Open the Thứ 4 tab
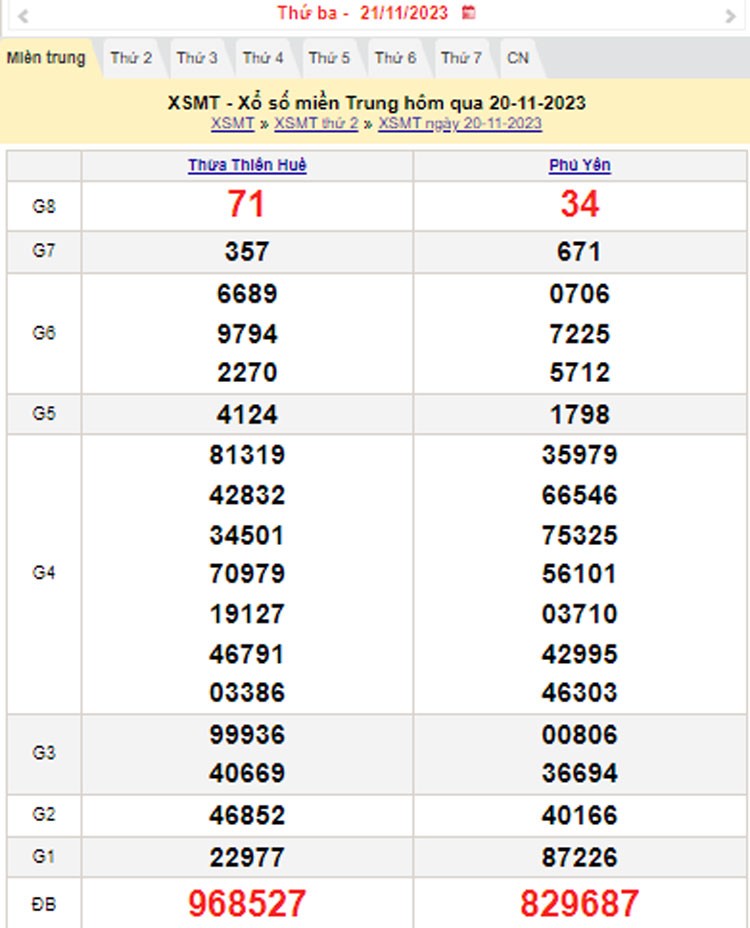 click(x=263, y=58)
